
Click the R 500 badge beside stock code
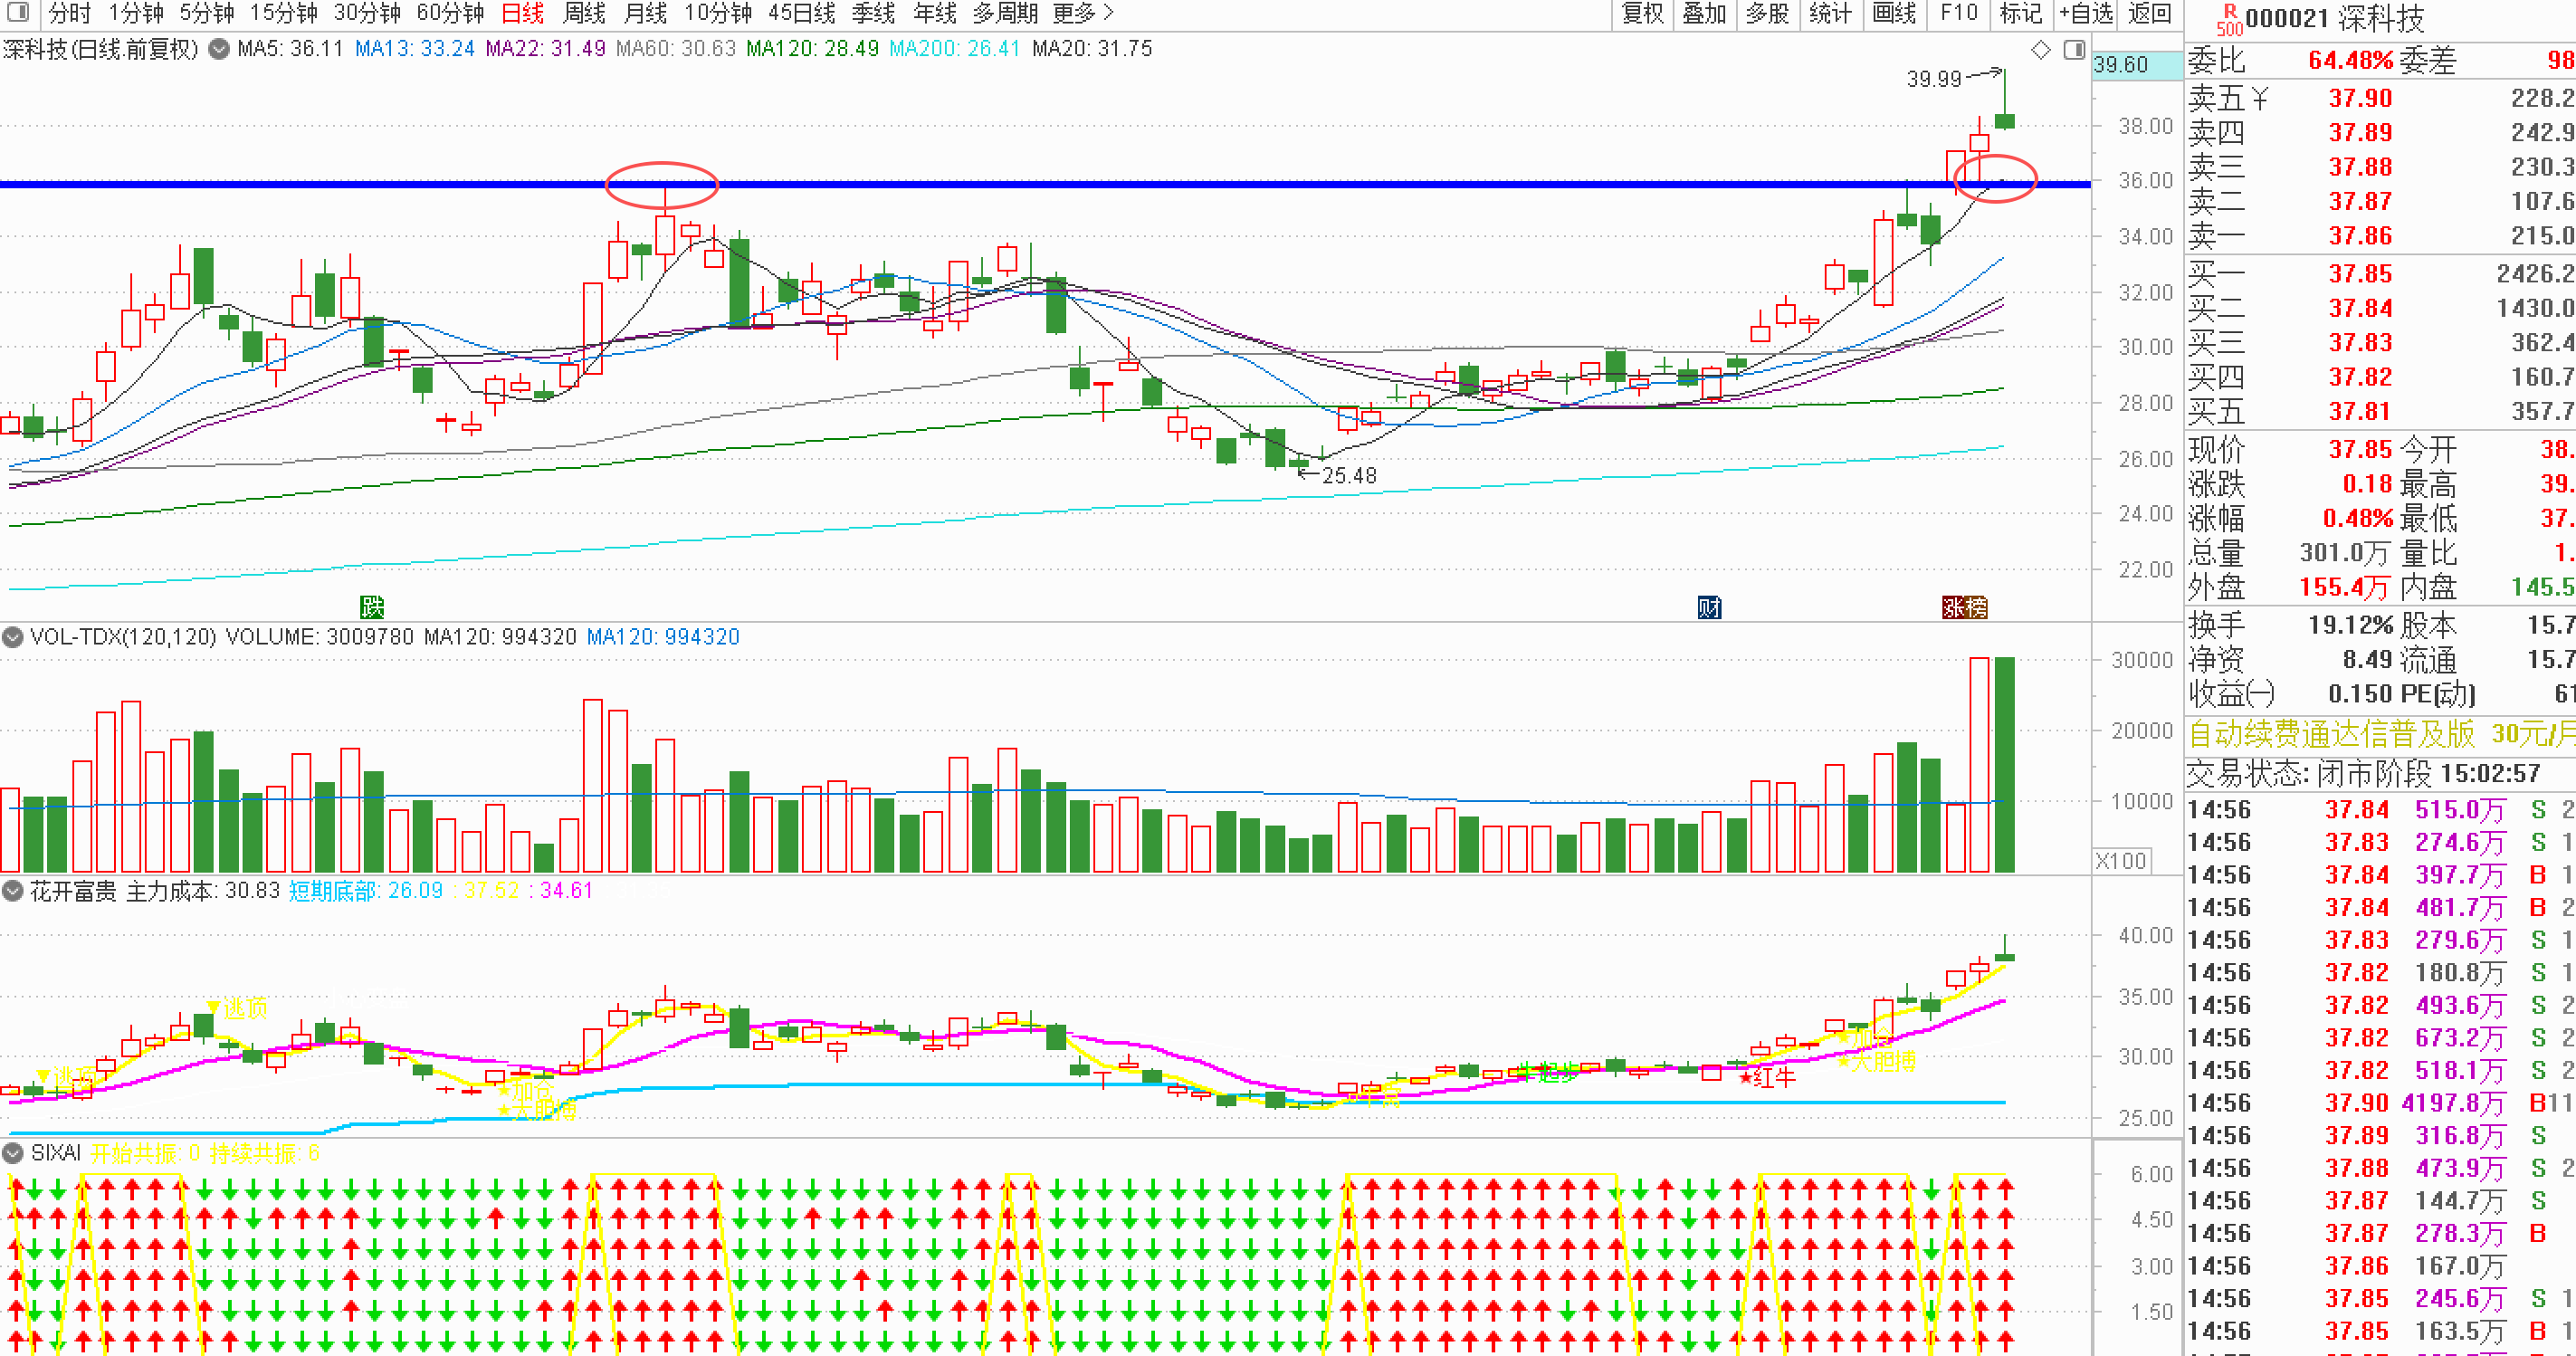click(x=2229, y=20)
